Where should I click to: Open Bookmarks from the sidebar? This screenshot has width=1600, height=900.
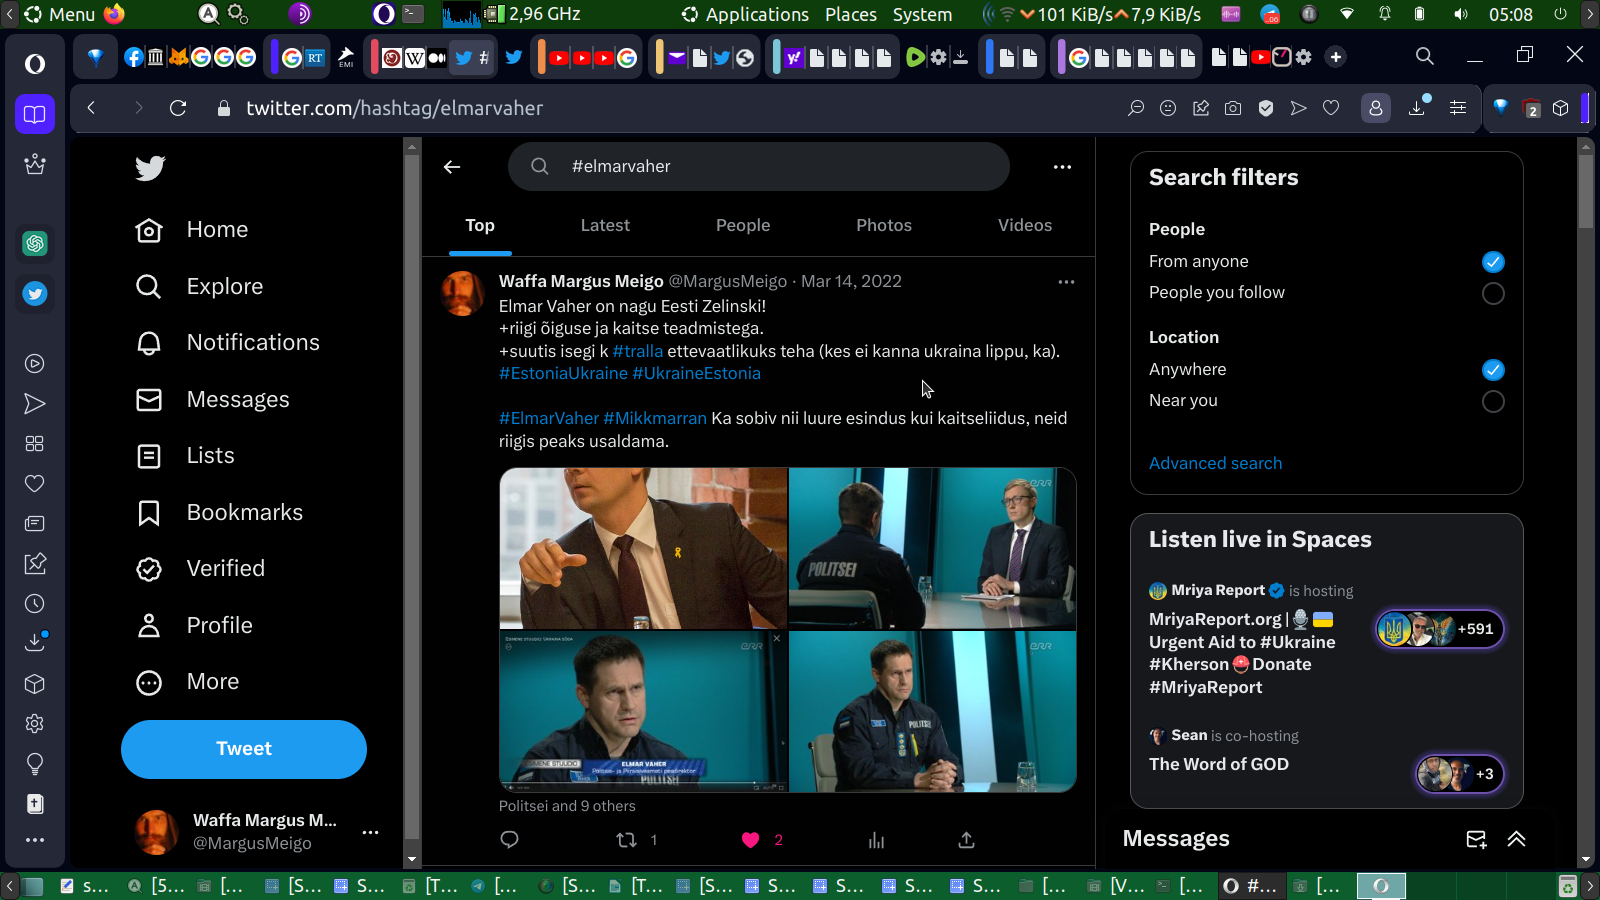pyautogui.click(x=244, y=512)
